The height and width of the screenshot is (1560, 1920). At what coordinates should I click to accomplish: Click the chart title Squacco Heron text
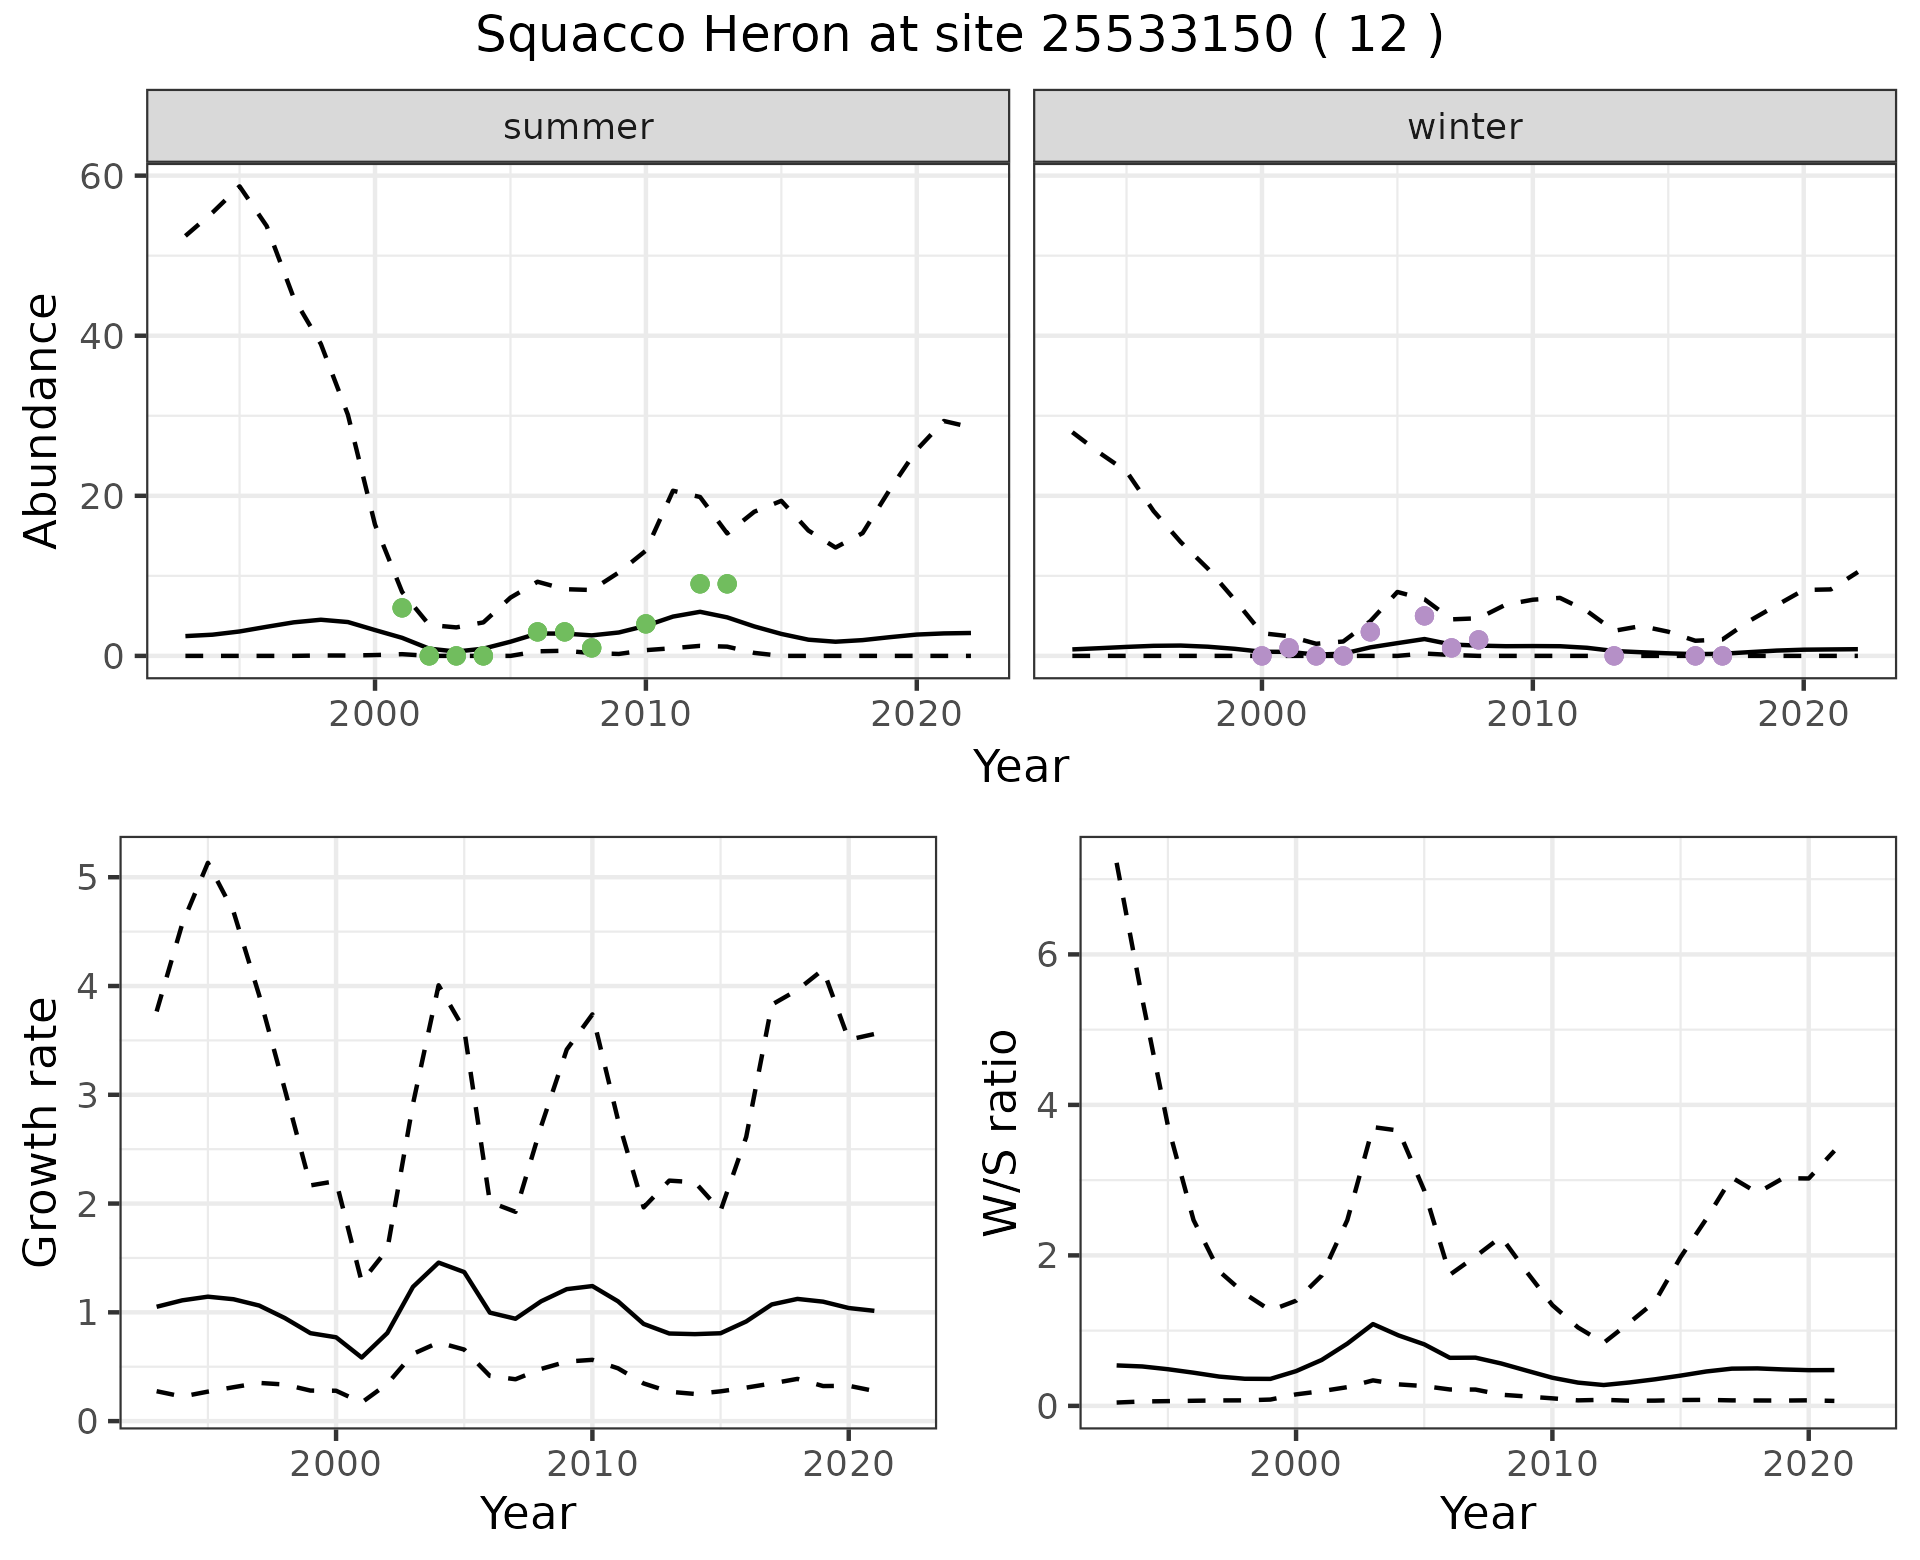click(958, 36)
